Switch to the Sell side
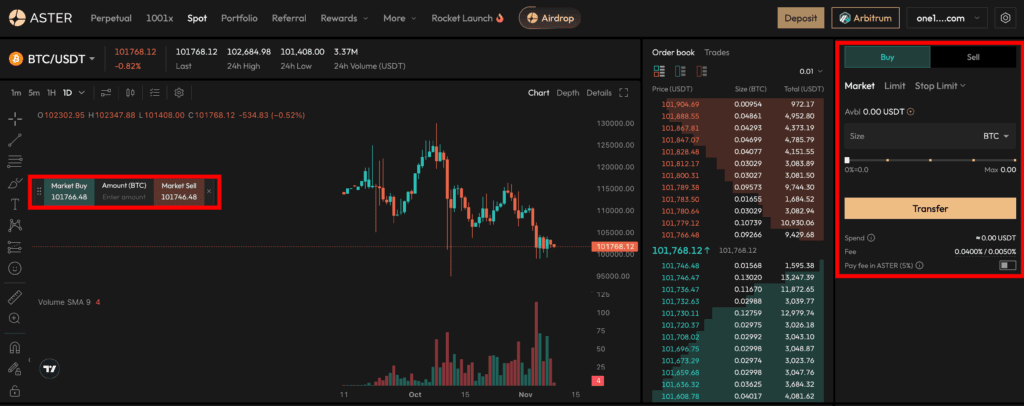Image resolution: width=1024 pixels, height=406 pixels. click(x=972, y=57)
